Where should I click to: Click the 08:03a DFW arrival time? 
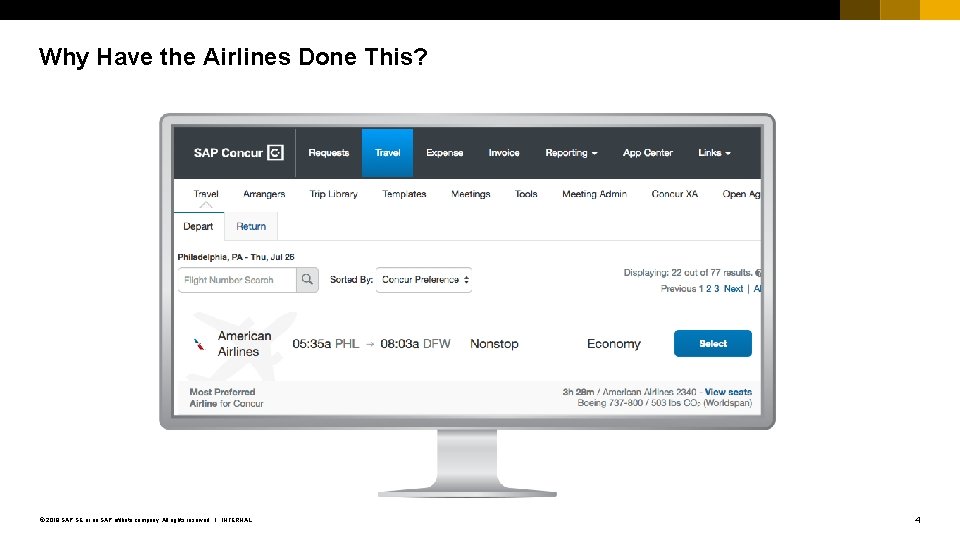coord(415,344)
